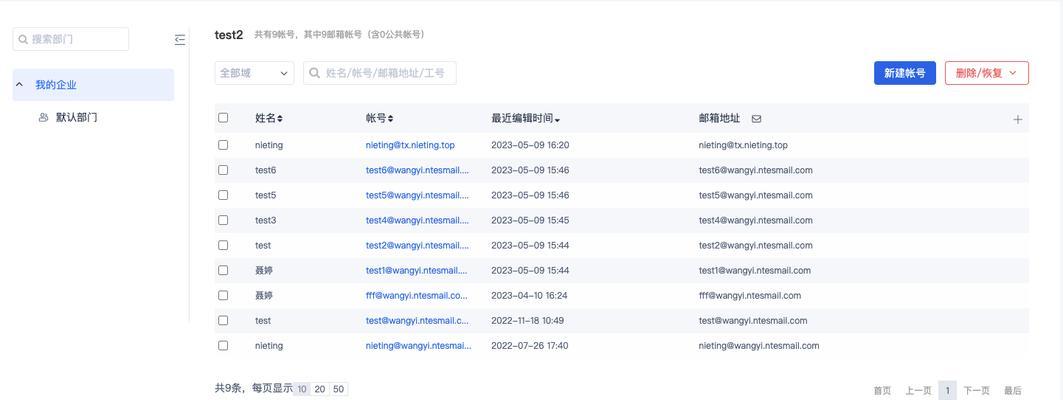
Task: Click the 搜索部门 search field
Action: [76, 39]
